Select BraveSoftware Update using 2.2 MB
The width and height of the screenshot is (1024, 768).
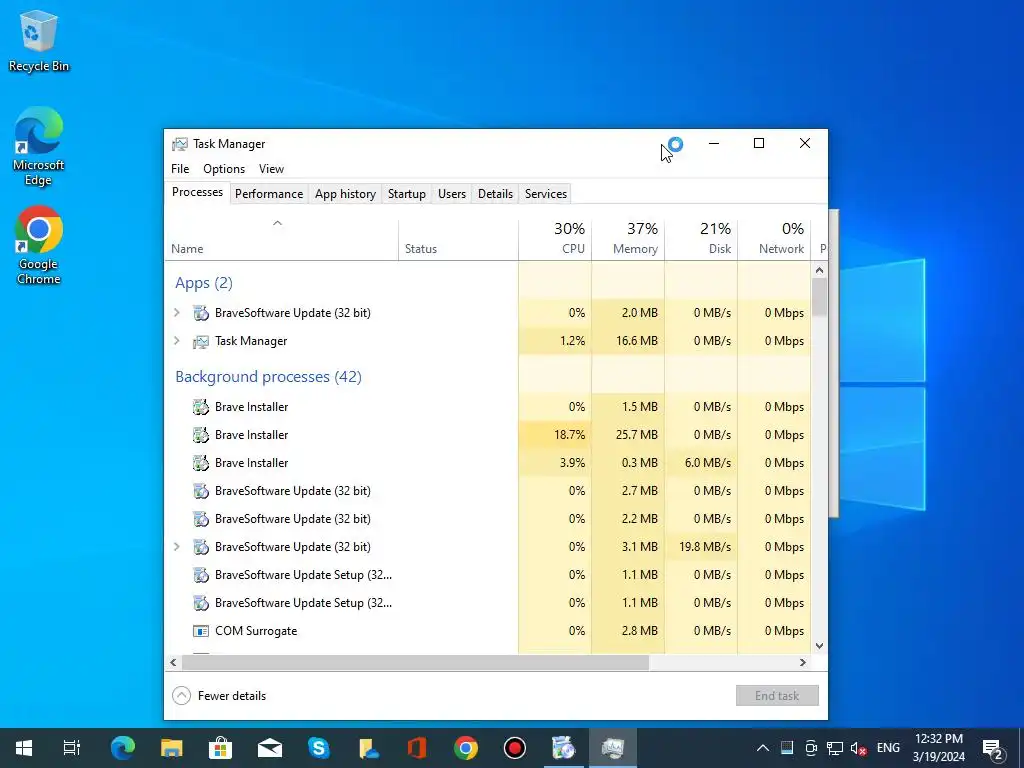[488, 519]
